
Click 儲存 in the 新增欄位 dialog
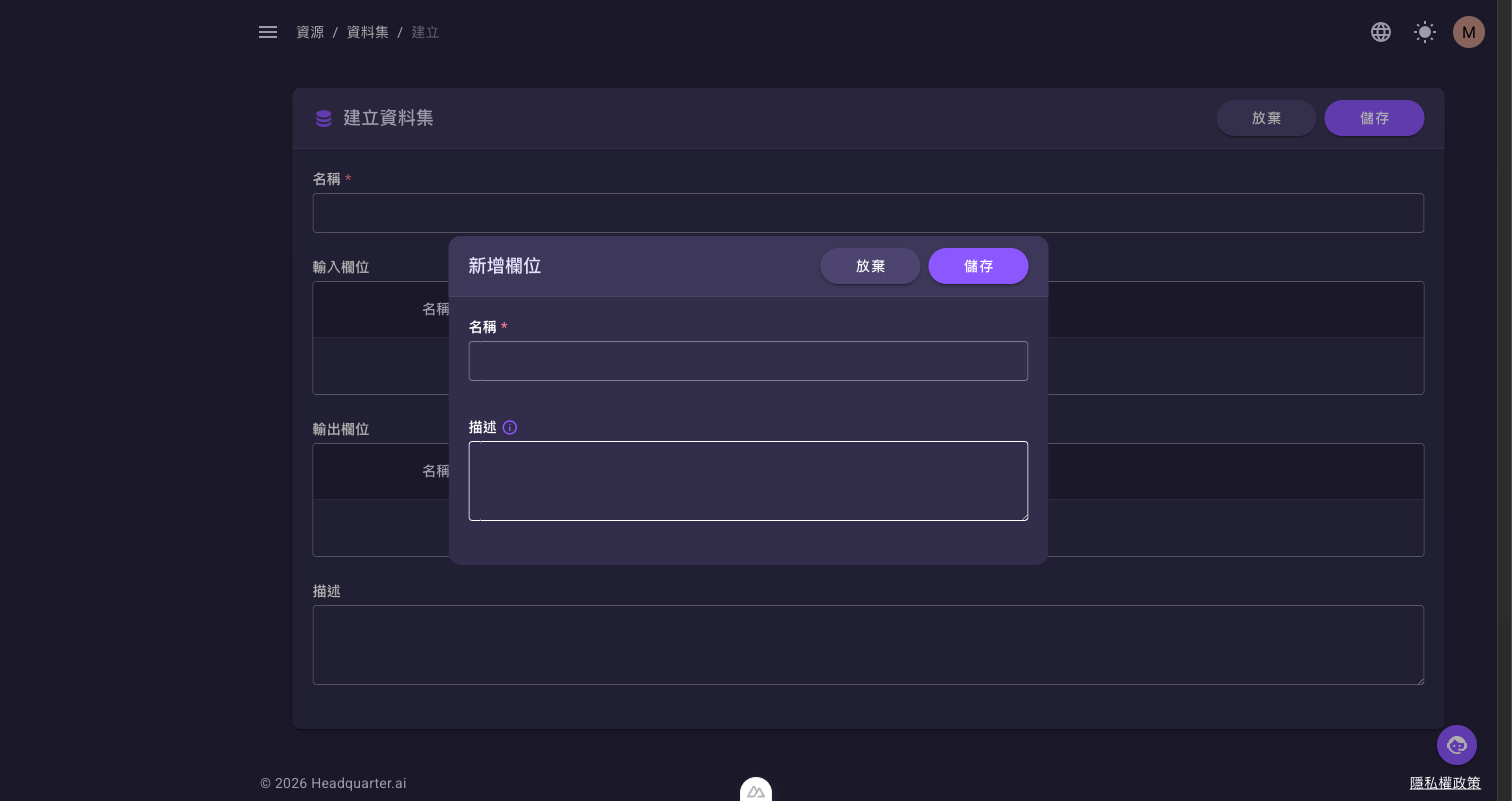pyautogui.click(x=979, y=266)
